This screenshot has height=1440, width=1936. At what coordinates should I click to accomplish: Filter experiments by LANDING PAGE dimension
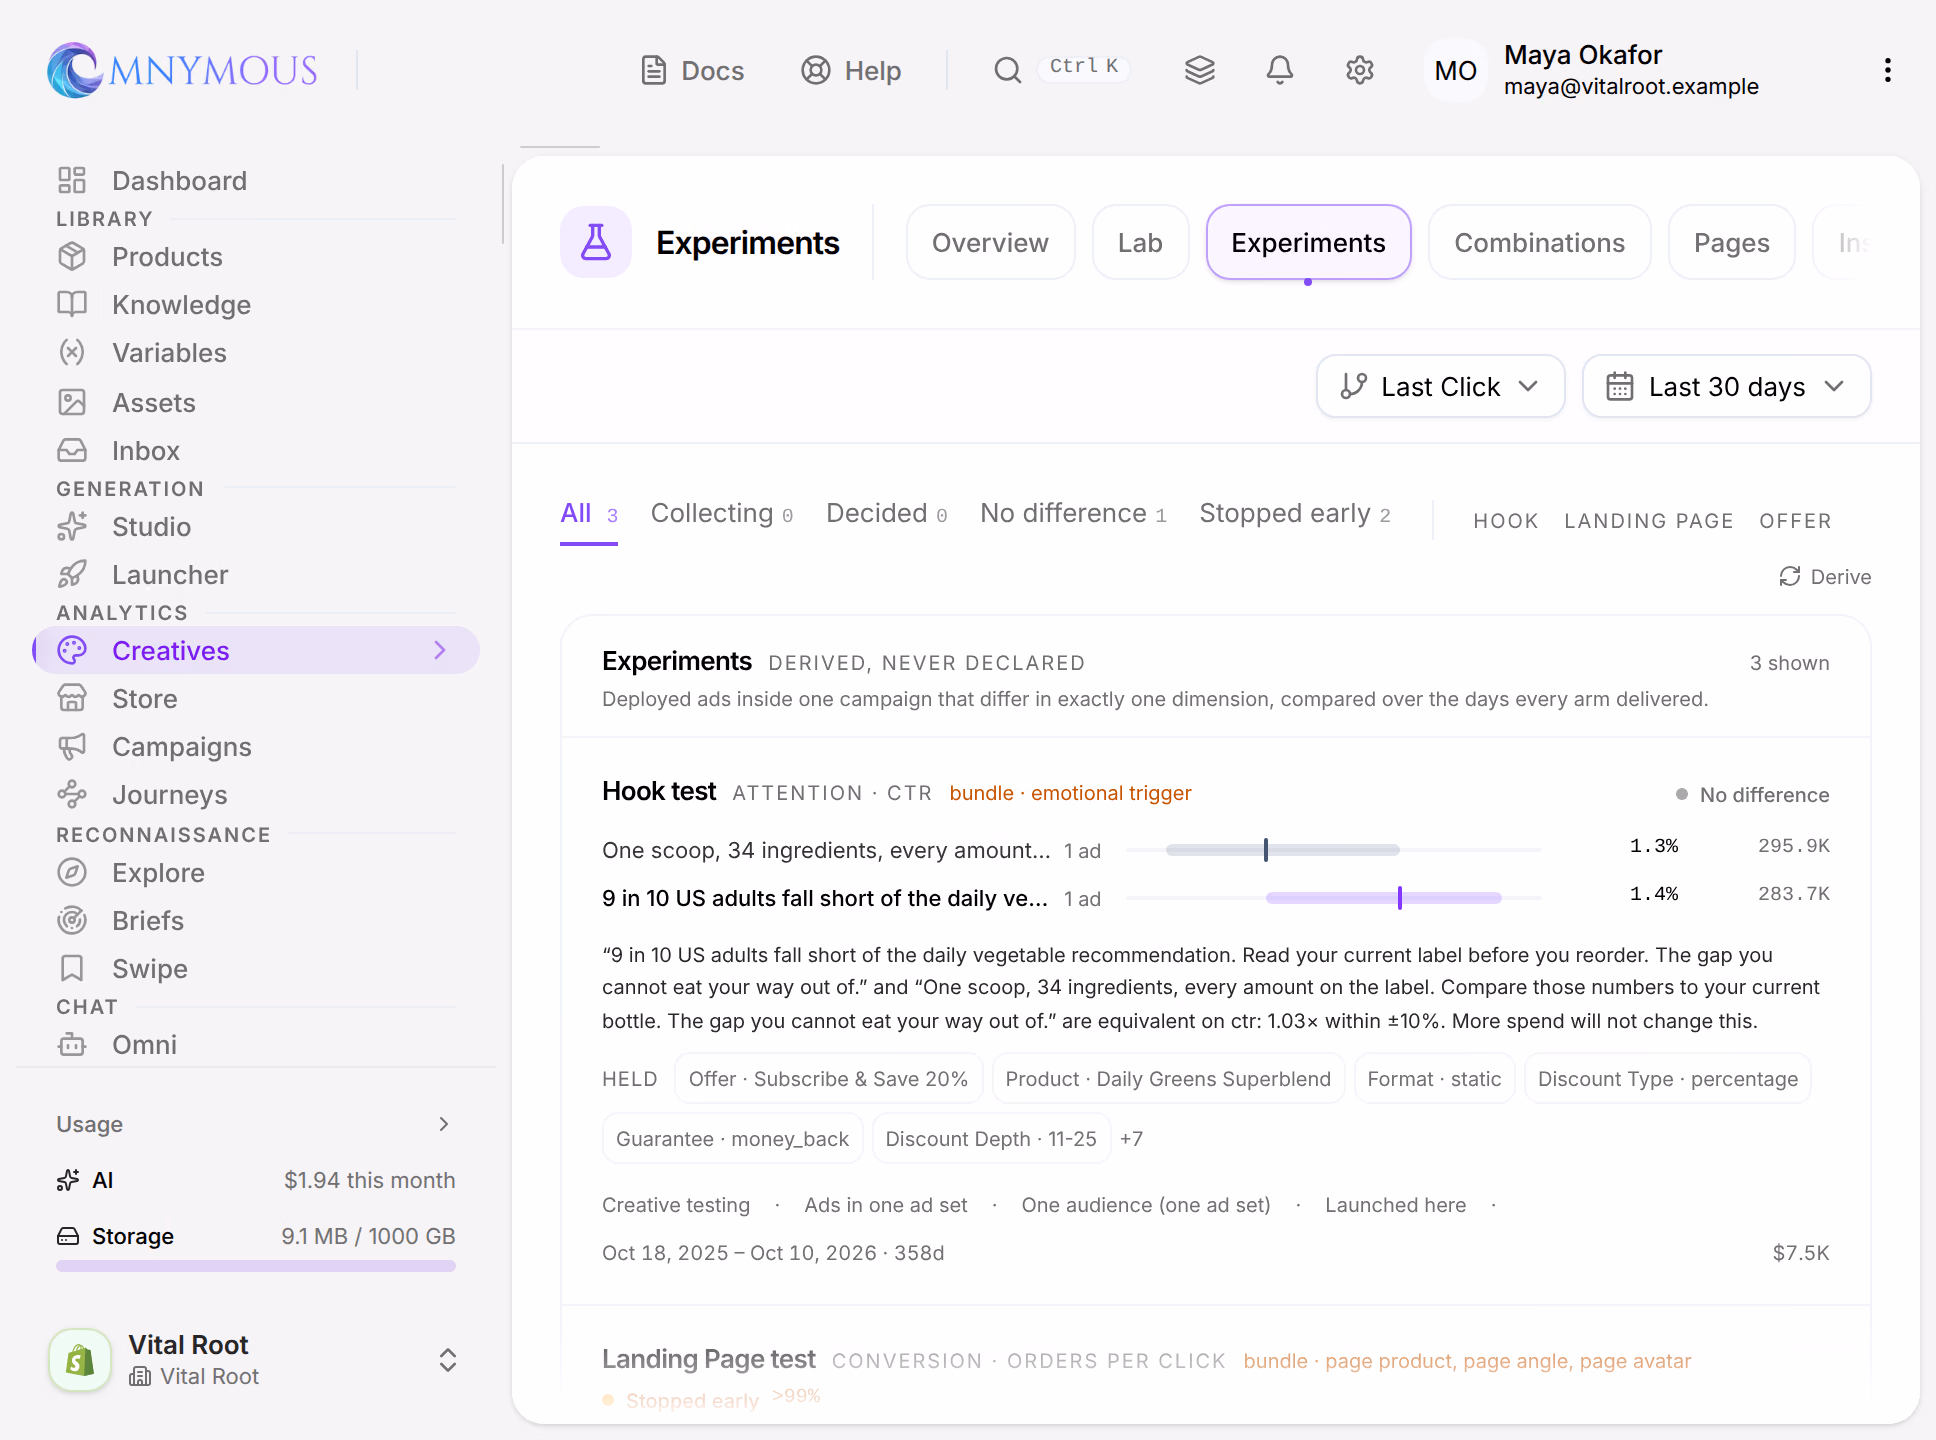click(x=1648, y=521)
